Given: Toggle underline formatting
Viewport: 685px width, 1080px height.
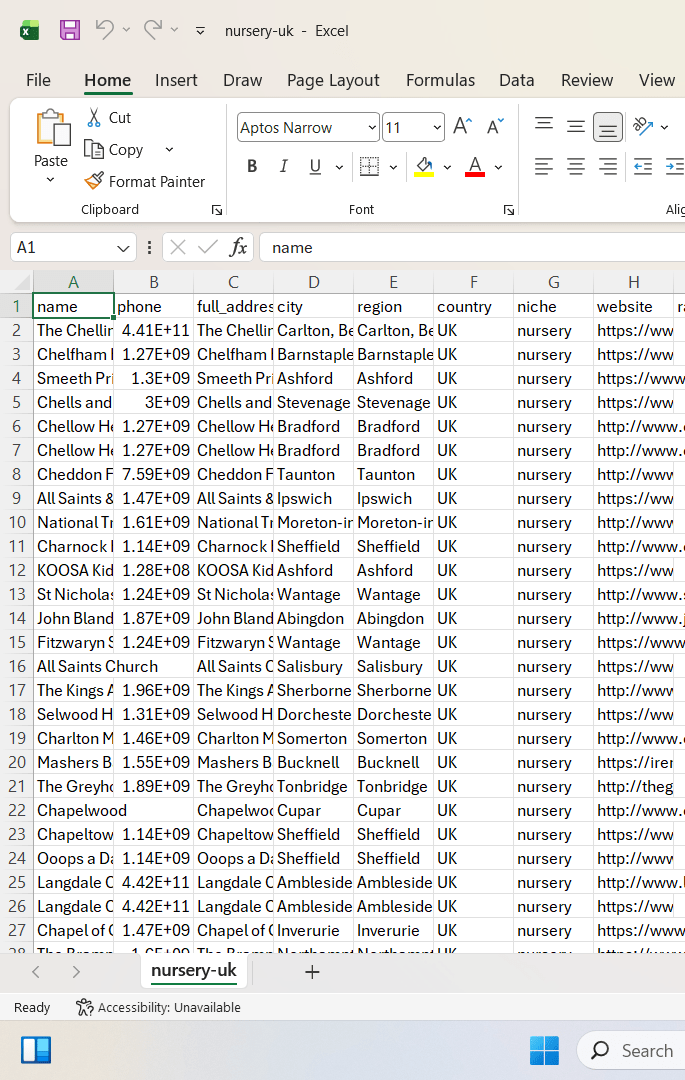Looking at the screenshot, I should pyautogui.click(x=315, y=166).
